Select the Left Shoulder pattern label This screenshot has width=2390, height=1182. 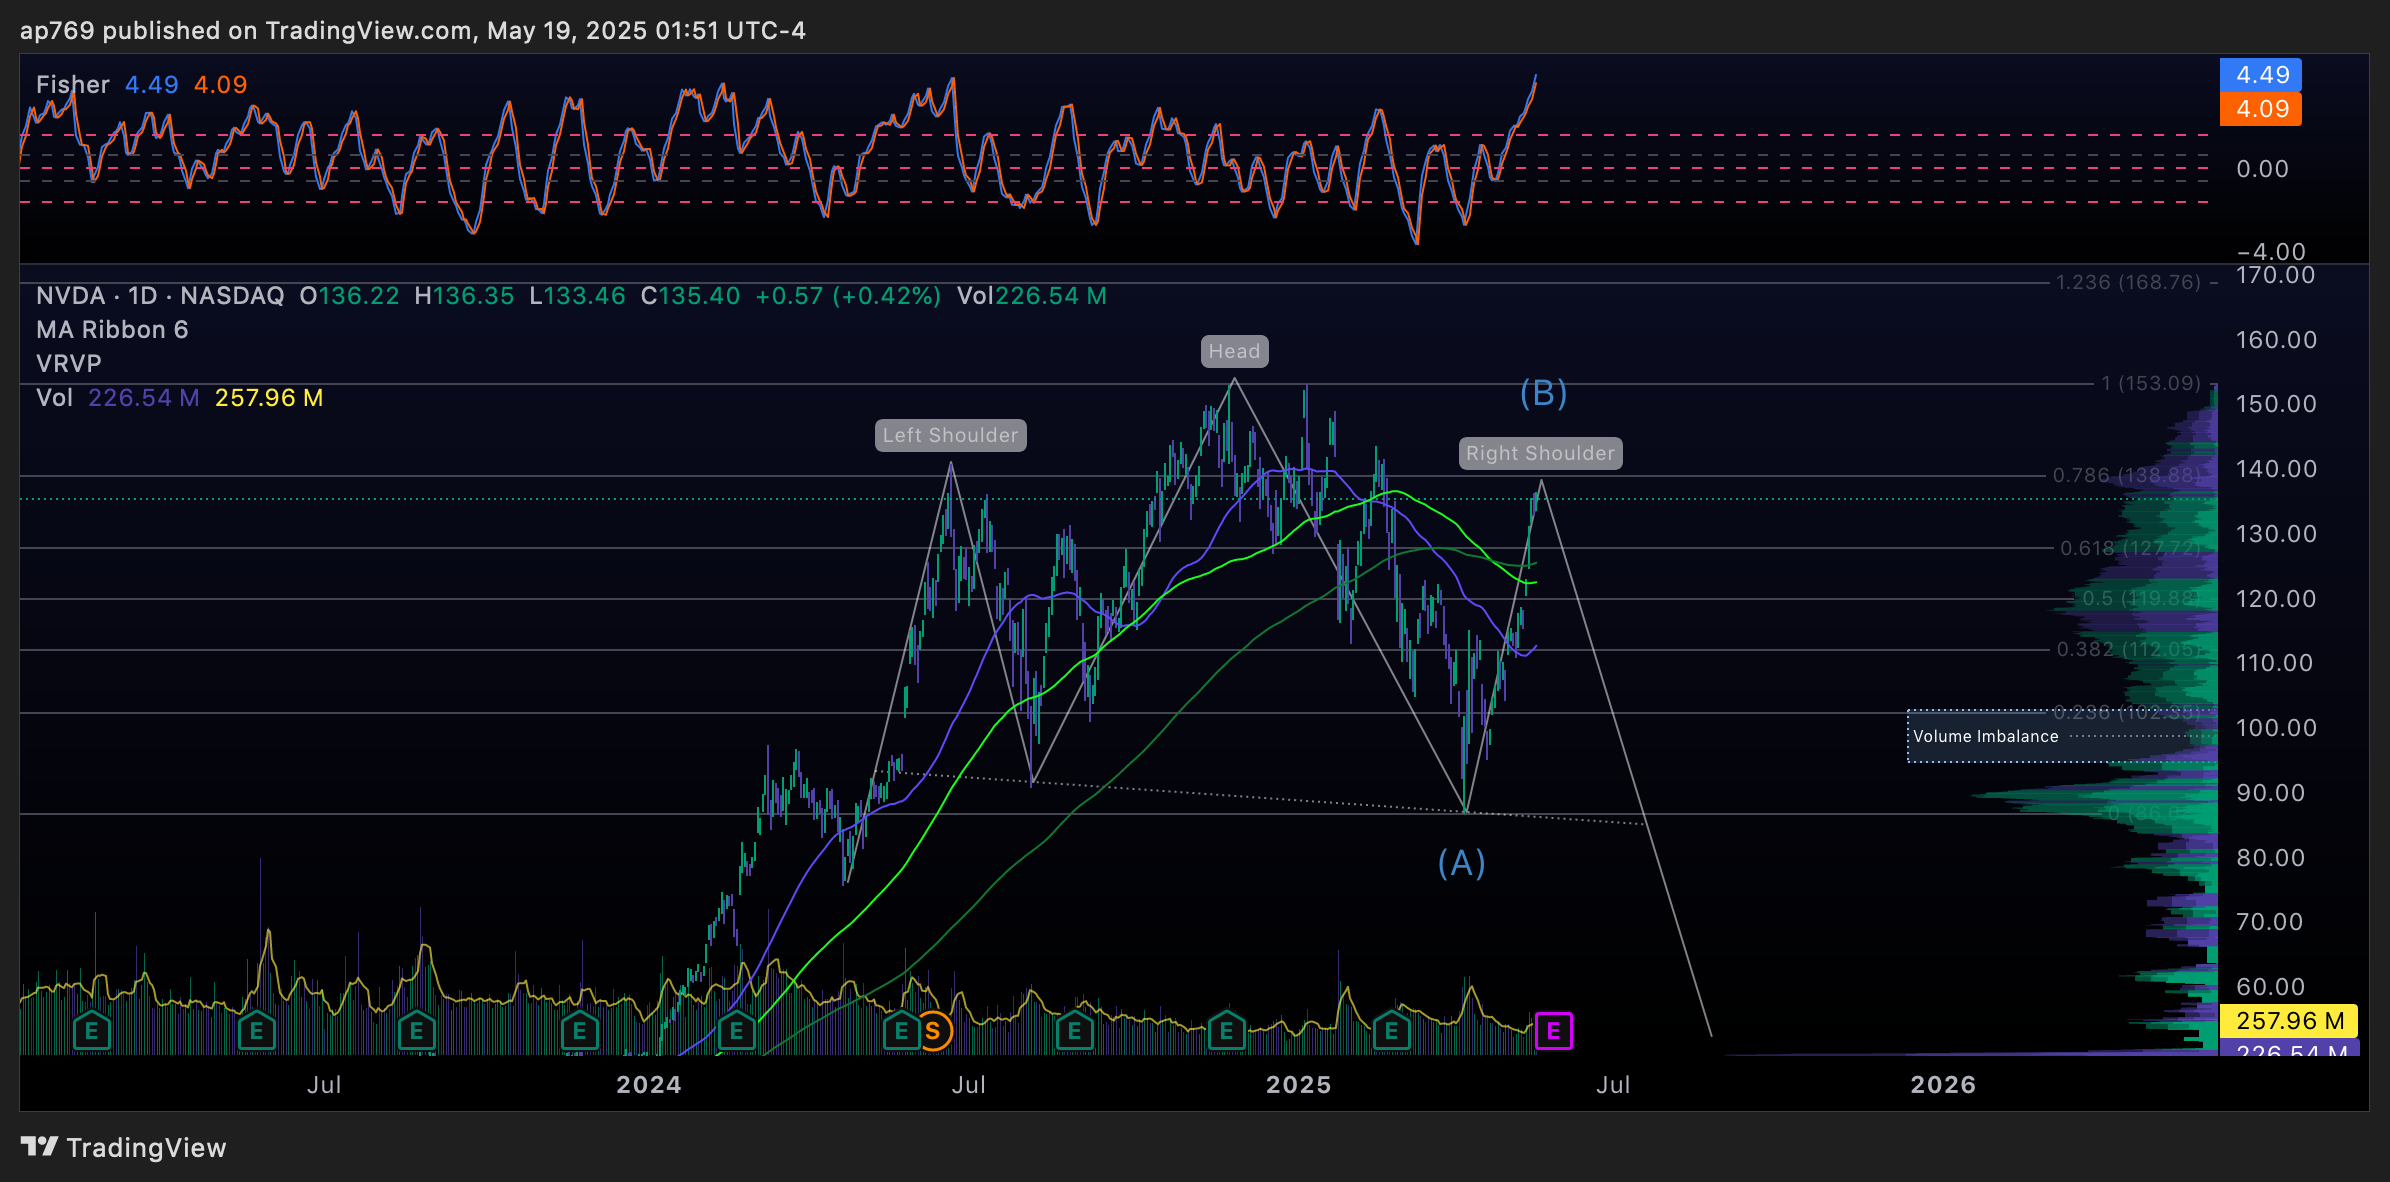click(950, 435)
